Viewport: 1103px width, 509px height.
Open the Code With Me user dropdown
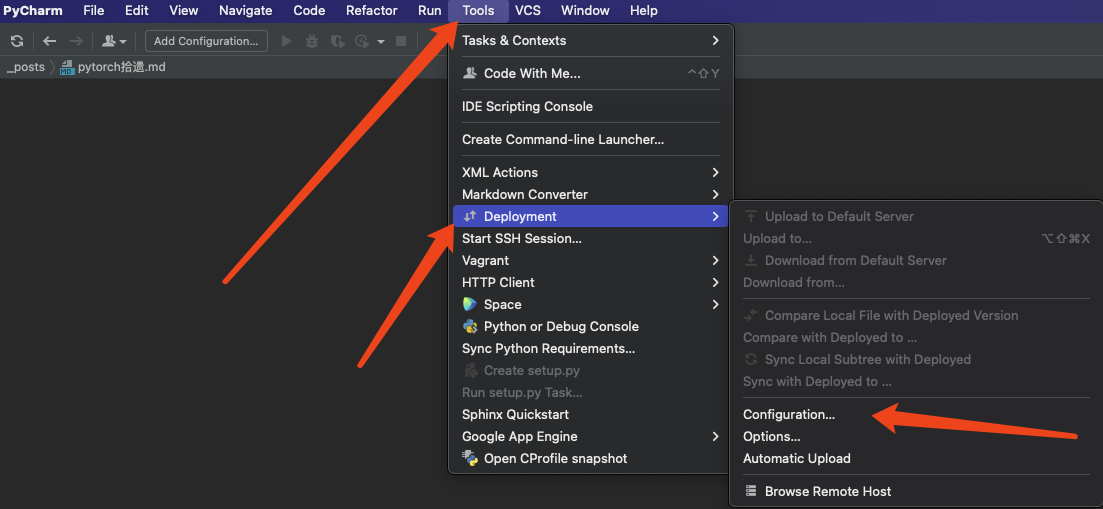pyautogui.click(x=114, y=41)
